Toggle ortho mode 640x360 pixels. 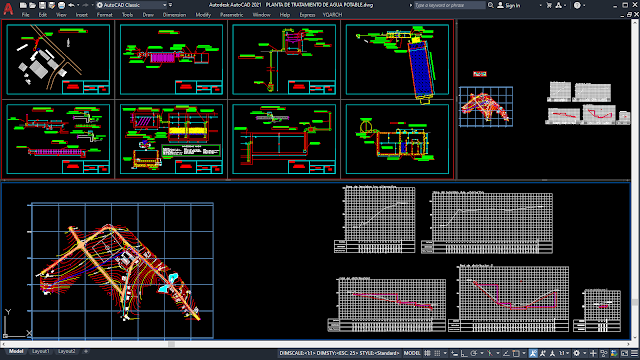464,353
